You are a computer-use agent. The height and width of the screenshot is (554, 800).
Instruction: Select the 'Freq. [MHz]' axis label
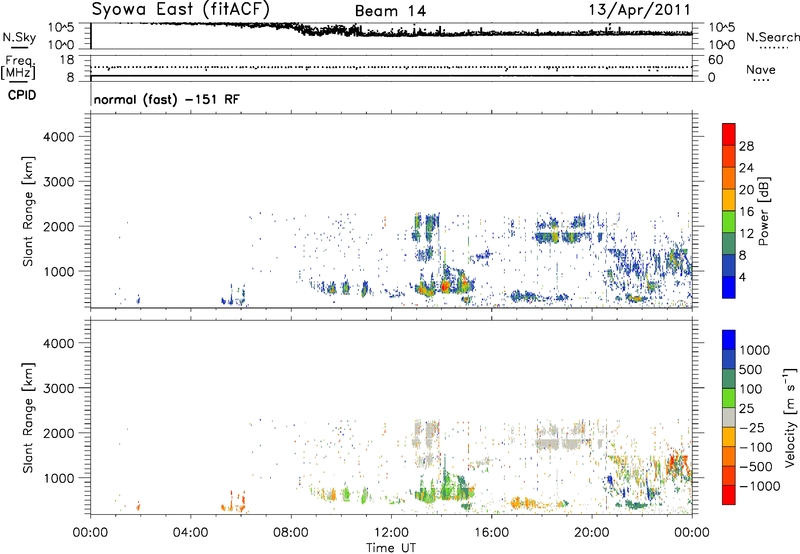click(18, 67)
